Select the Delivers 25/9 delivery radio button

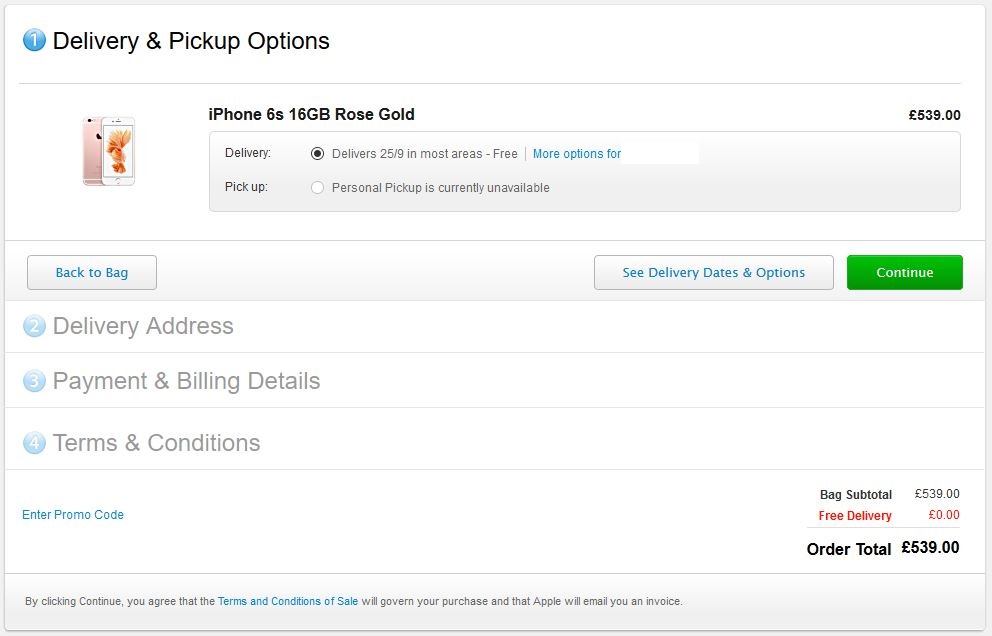coord(318,154)
